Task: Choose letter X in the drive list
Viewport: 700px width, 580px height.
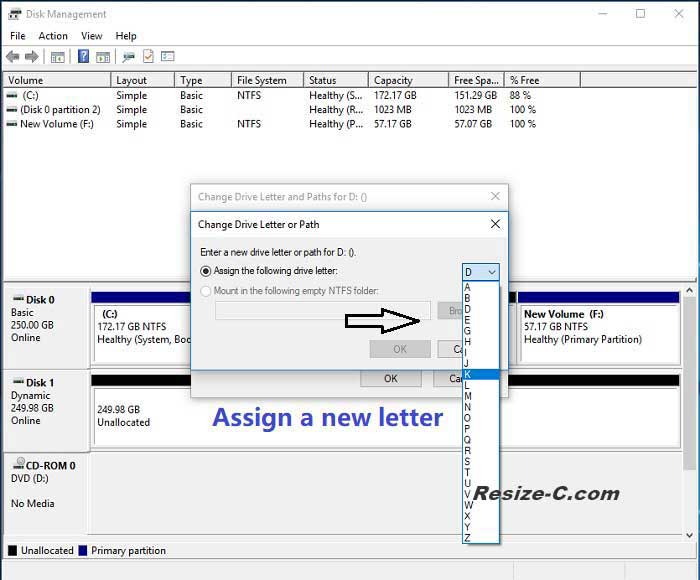Action: [480, 516]
